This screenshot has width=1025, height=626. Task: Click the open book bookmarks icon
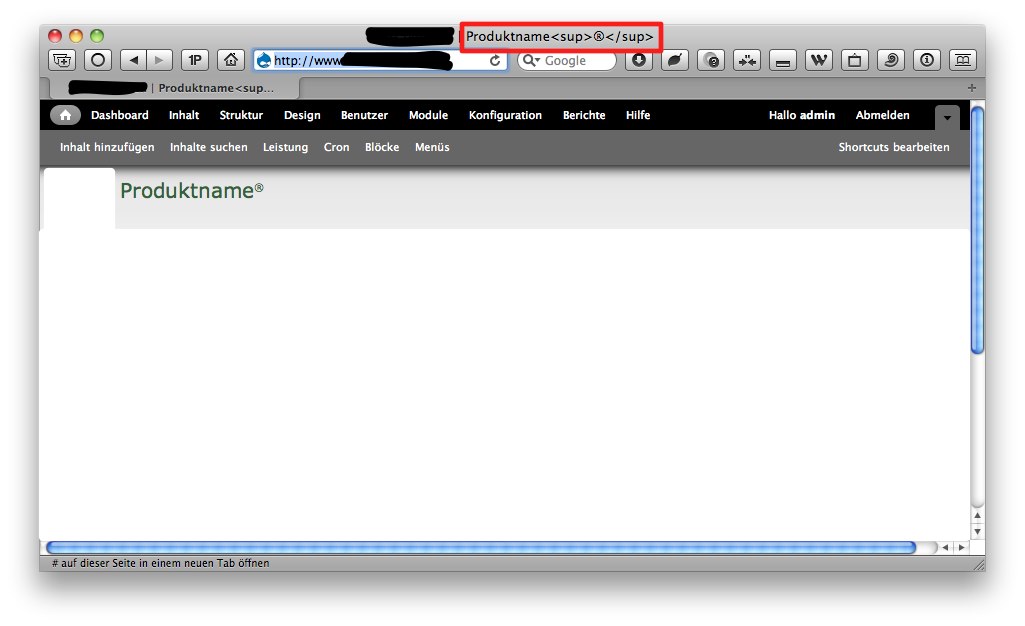tap(962, 60)
